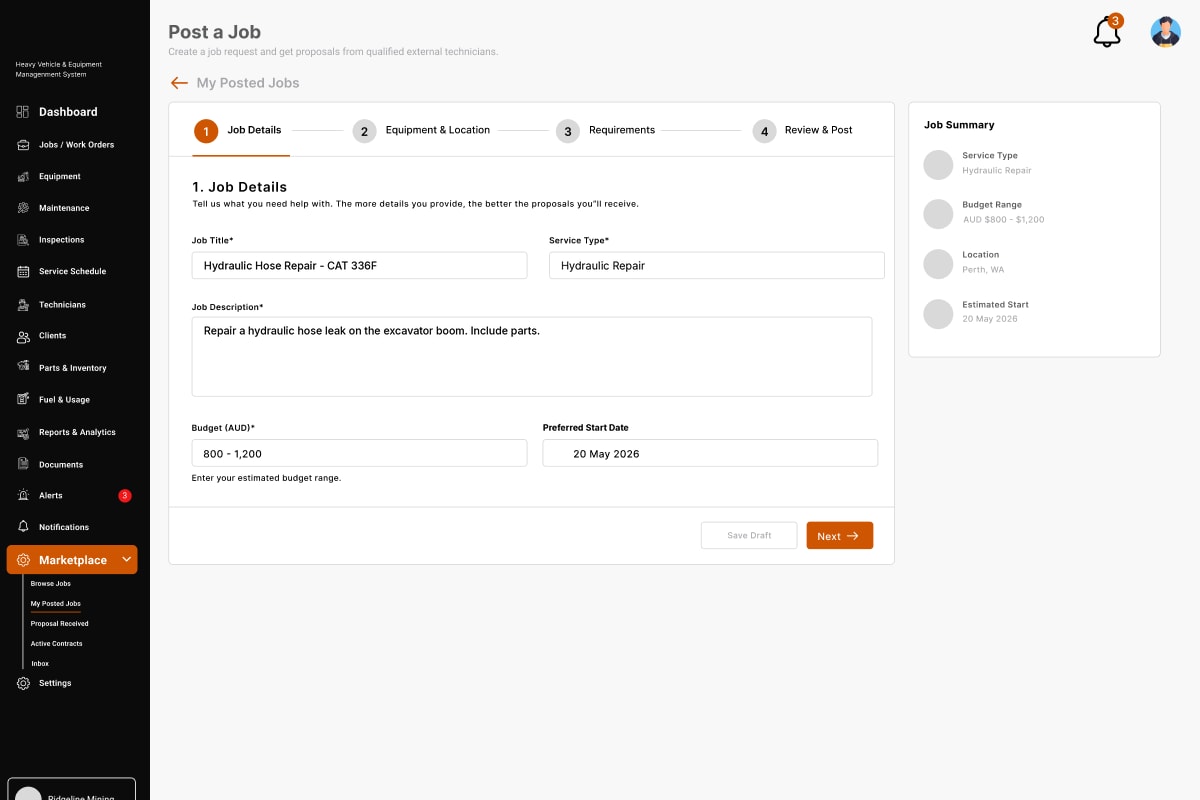Viewport: 1200px width, 800px height.
Task: Click the 'Post a Job' page title
Action: pyautogui.click(x=214, y=32)
